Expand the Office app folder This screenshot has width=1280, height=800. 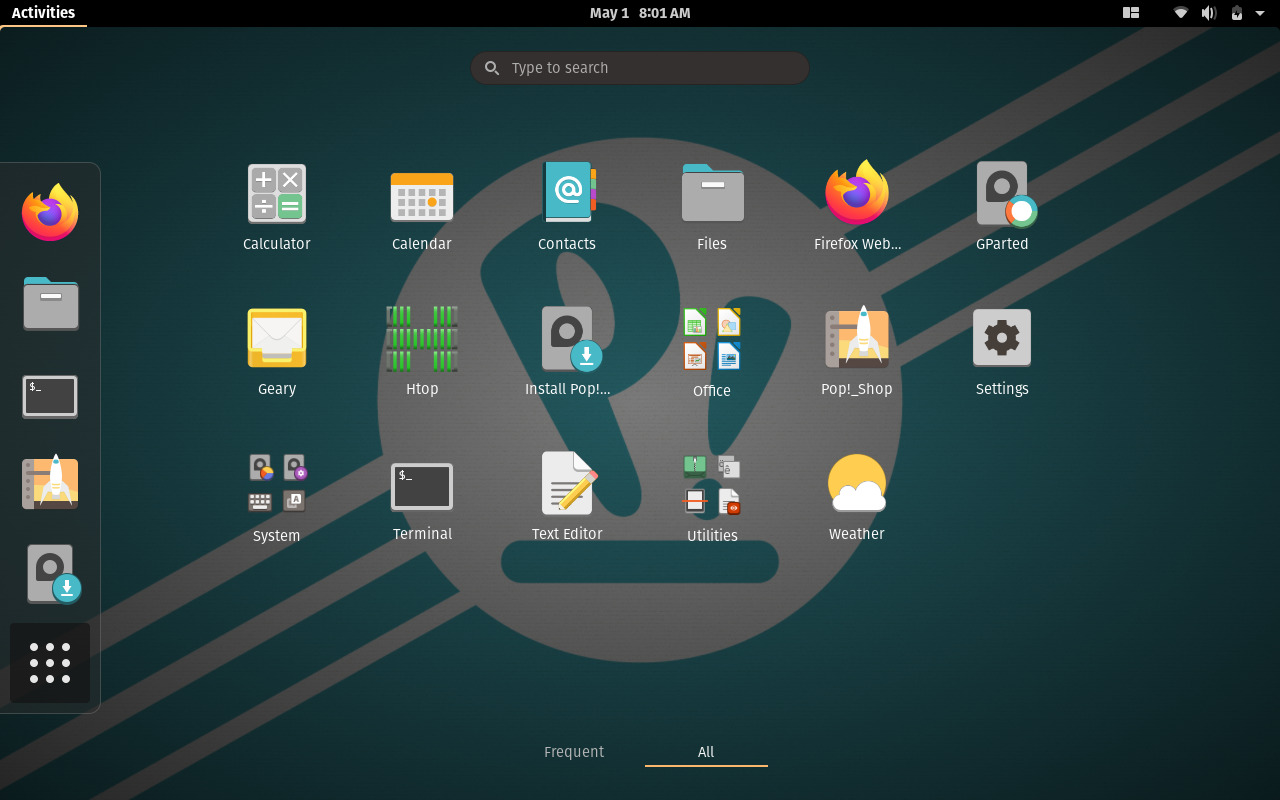coord(711,338)
